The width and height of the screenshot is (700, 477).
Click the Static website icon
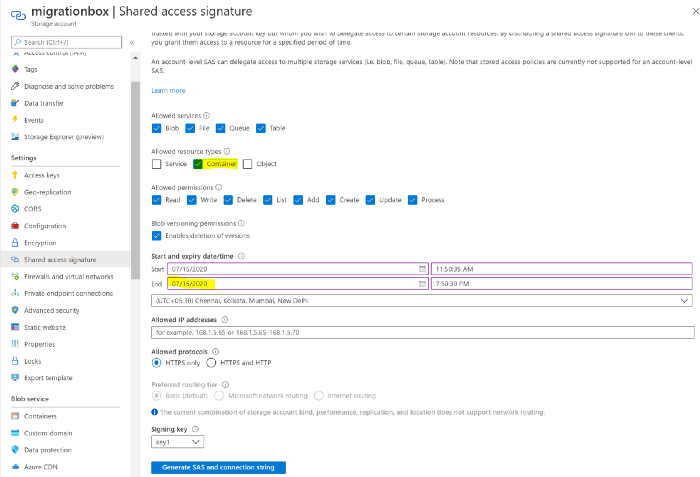tap(15, 327)
